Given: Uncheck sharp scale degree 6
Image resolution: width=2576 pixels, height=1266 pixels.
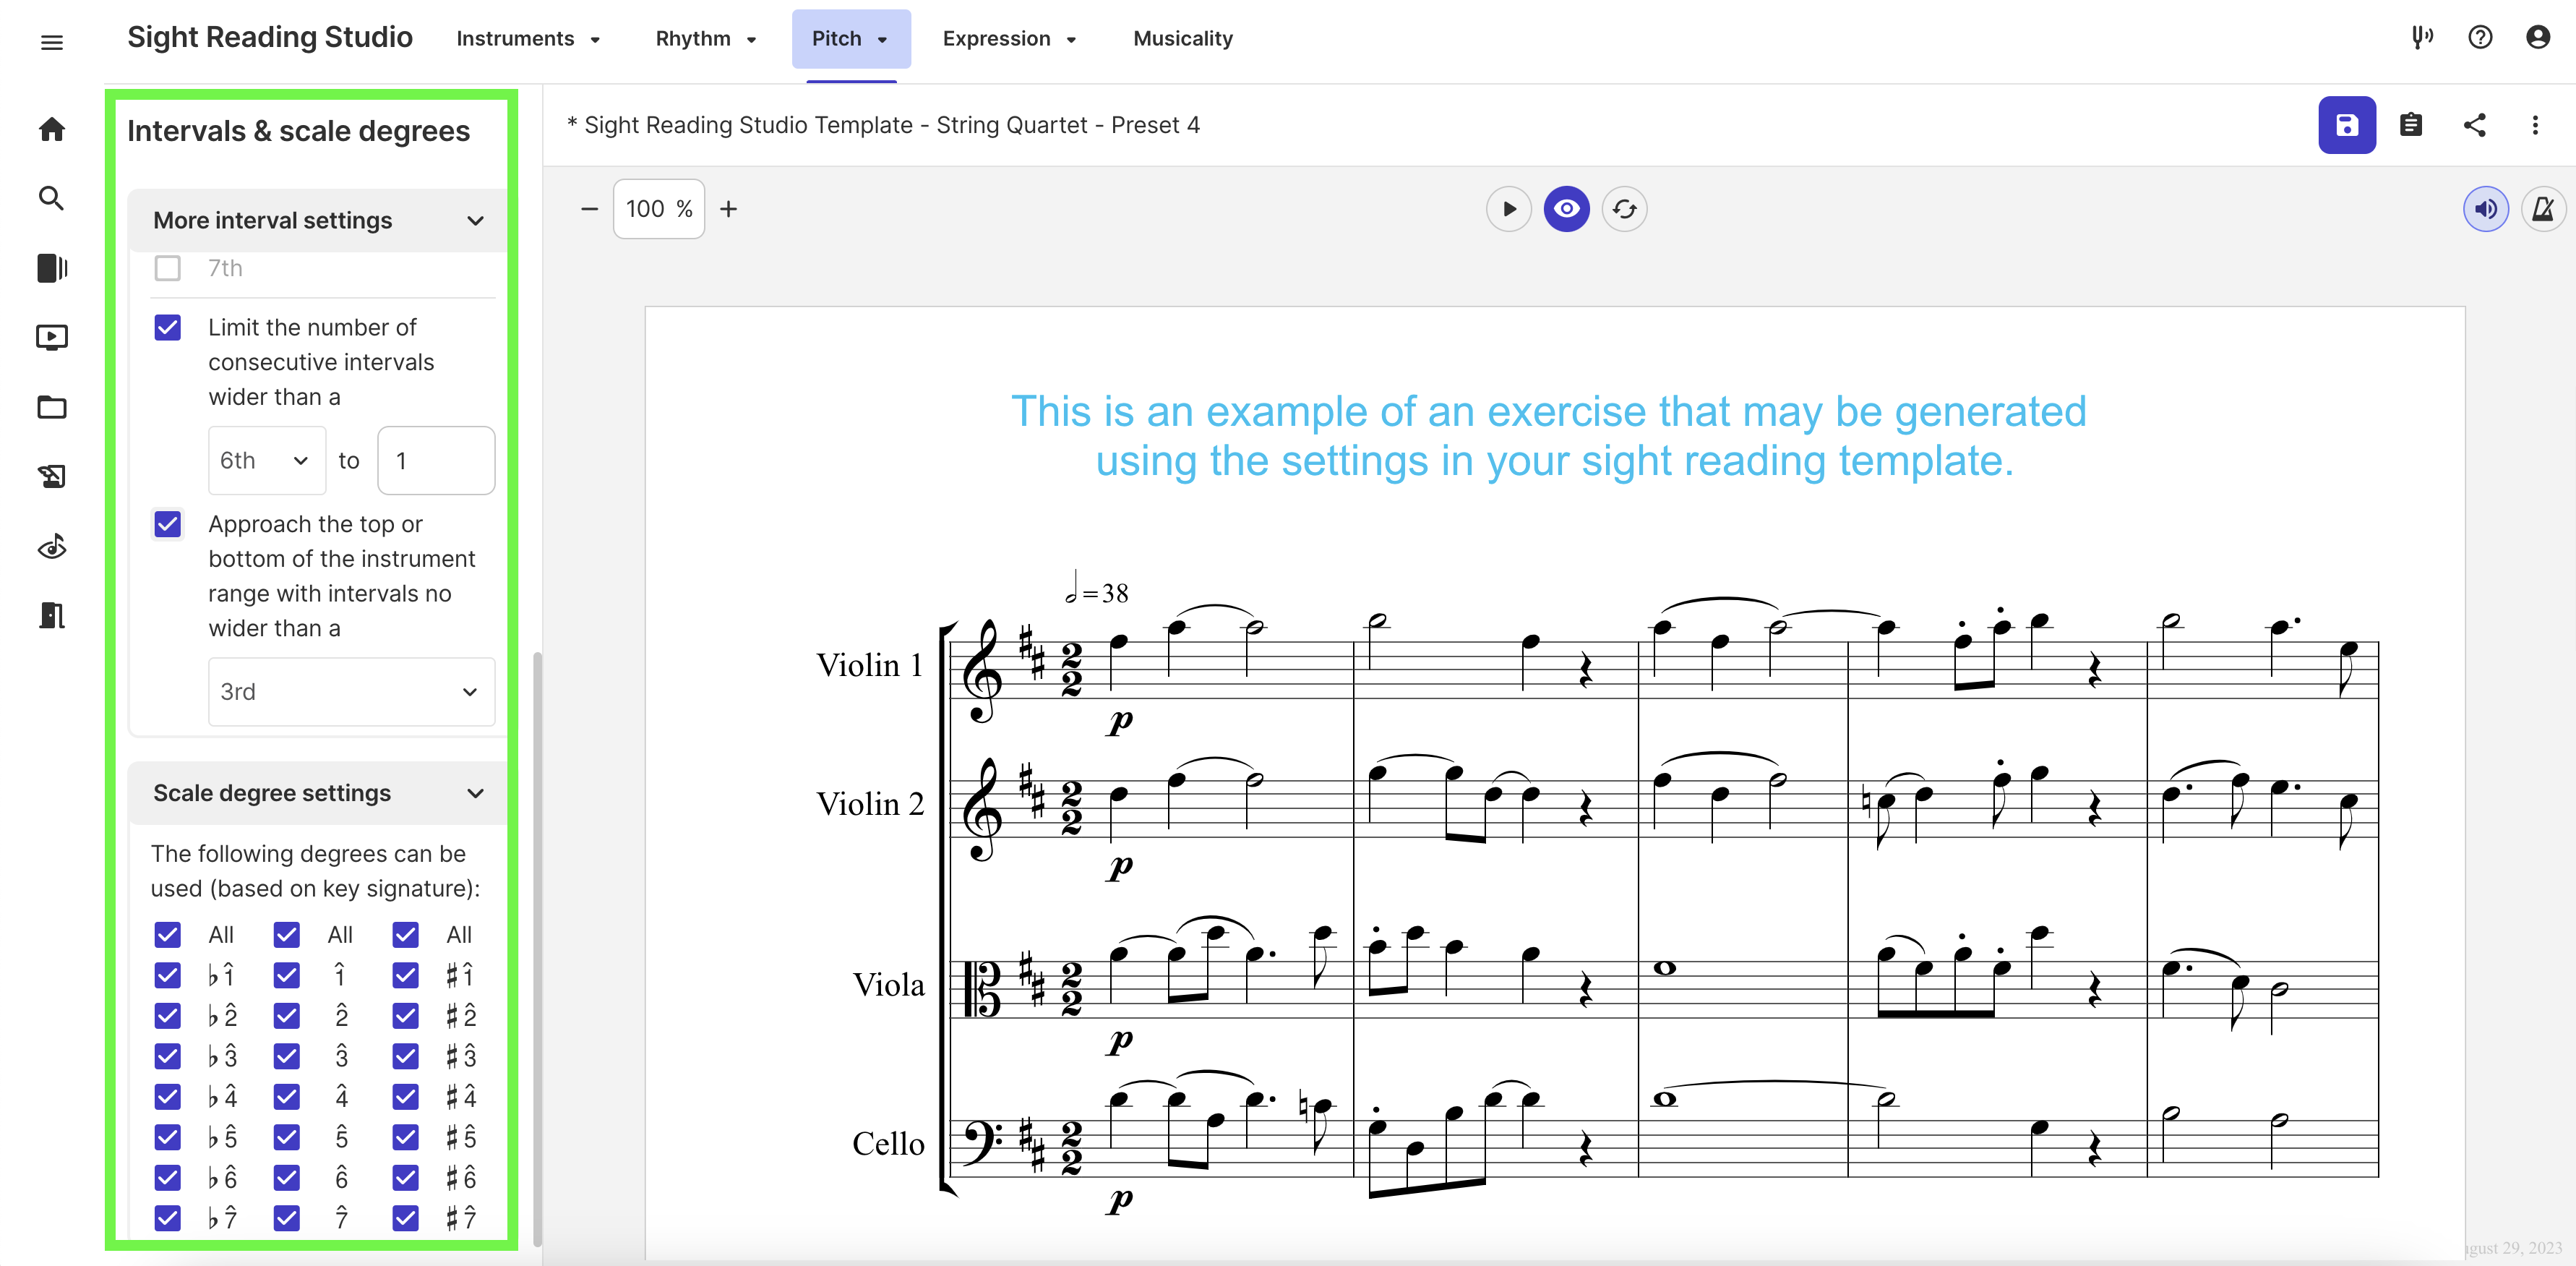Looking at the screenshot, I should pyautogui.click(x=406, y=1178).
